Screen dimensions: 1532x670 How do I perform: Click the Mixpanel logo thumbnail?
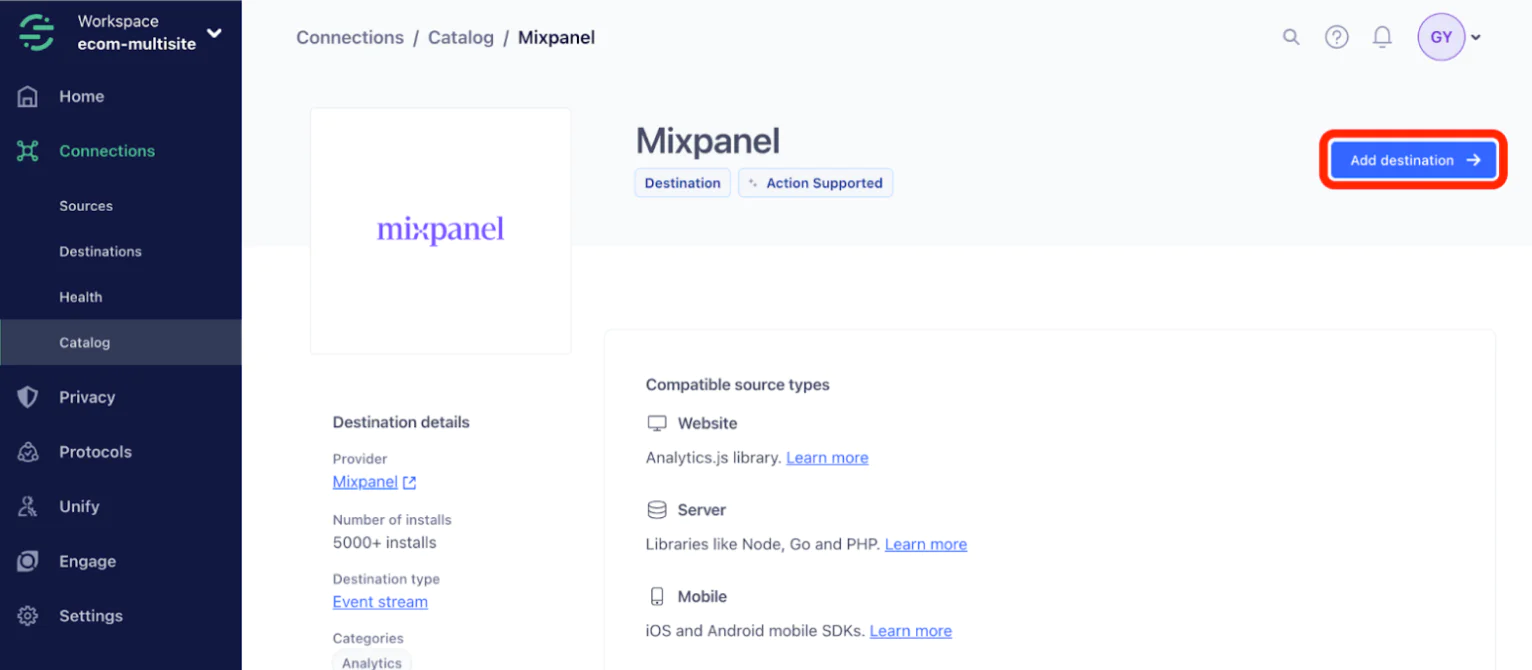click(x=441, y=231)
